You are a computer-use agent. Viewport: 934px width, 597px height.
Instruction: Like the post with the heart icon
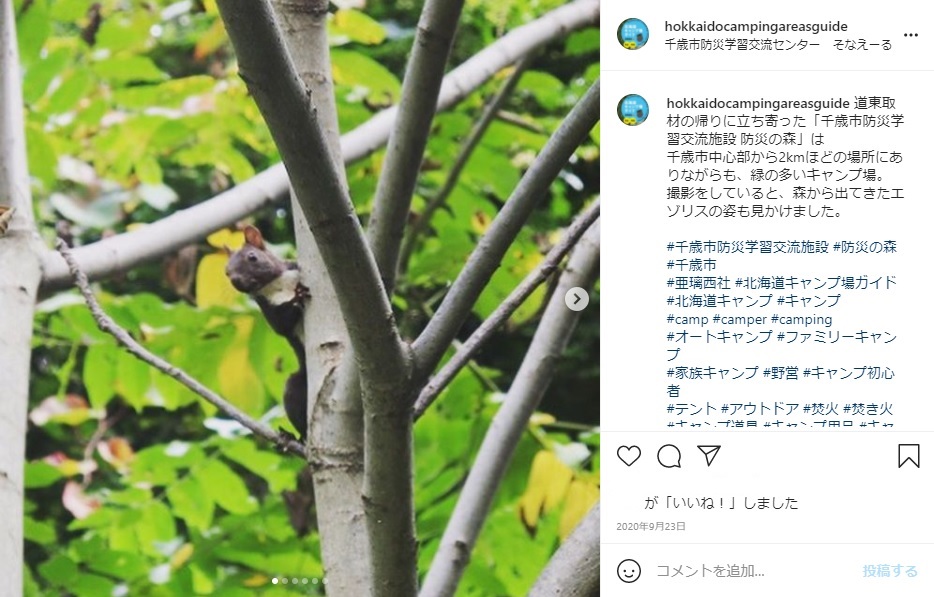point(628,456)
